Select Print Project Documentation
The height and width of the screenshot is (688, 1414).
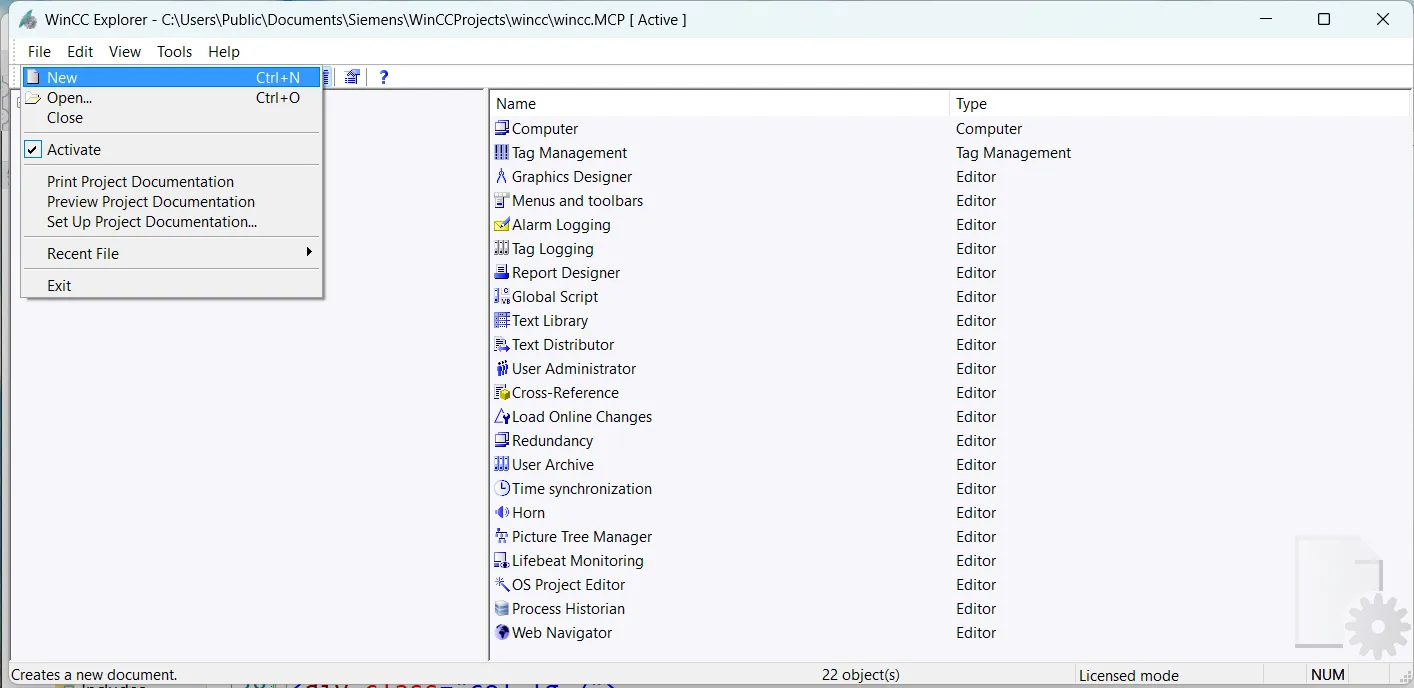(x=171, y=181)
